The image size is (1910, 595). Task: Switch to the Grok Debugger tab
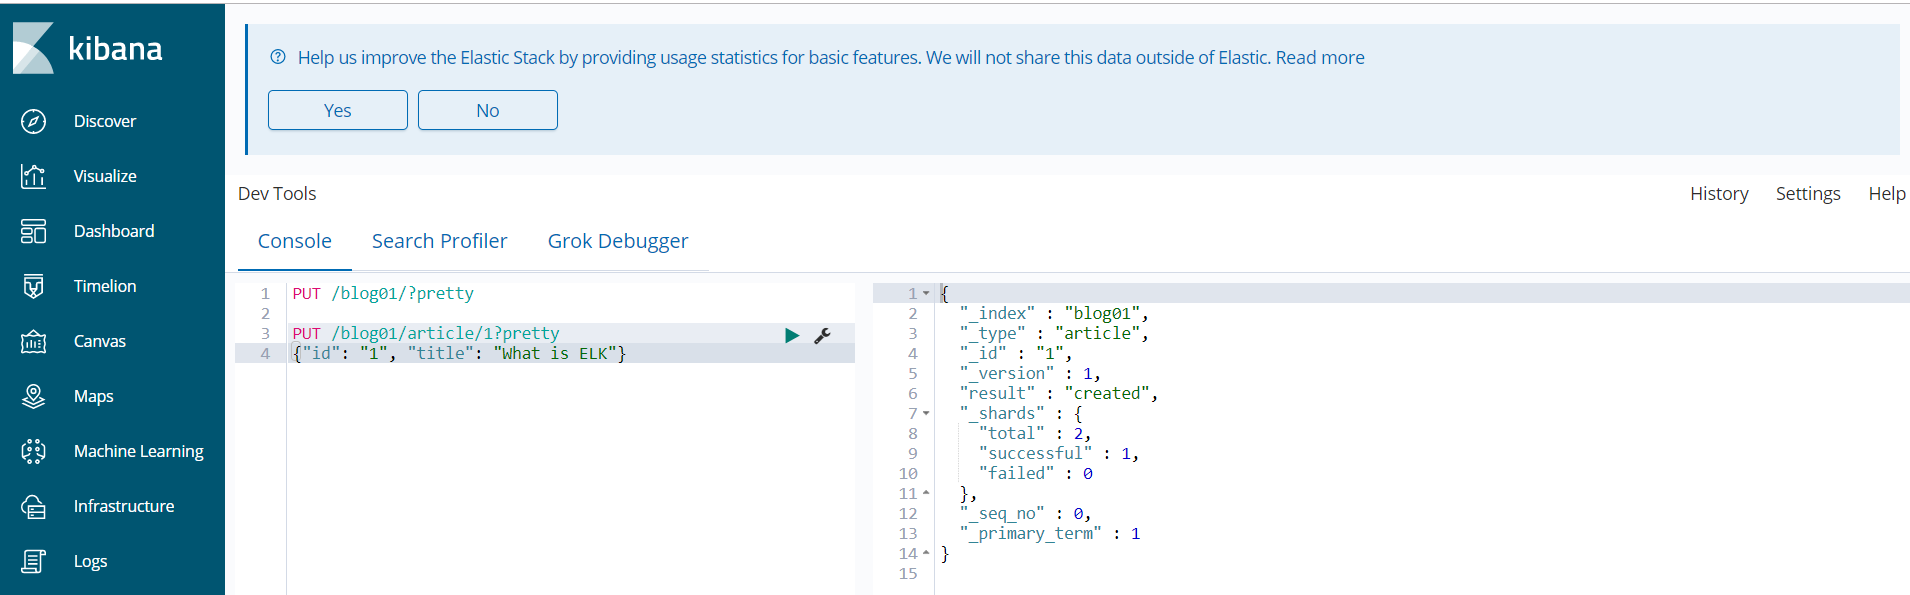click(x=617, y=241)
